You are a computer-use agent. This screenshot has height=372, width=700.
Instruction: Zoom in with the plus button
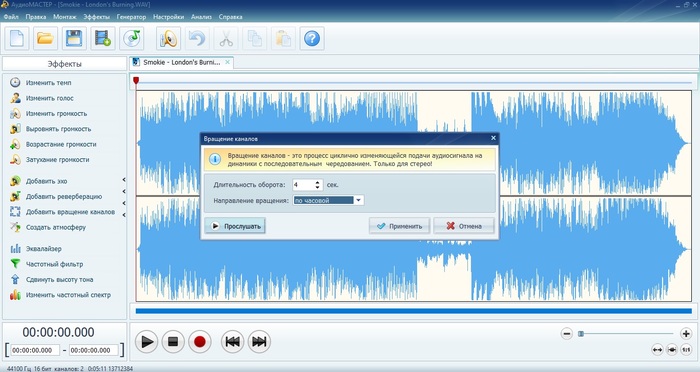tap(686, 334)
